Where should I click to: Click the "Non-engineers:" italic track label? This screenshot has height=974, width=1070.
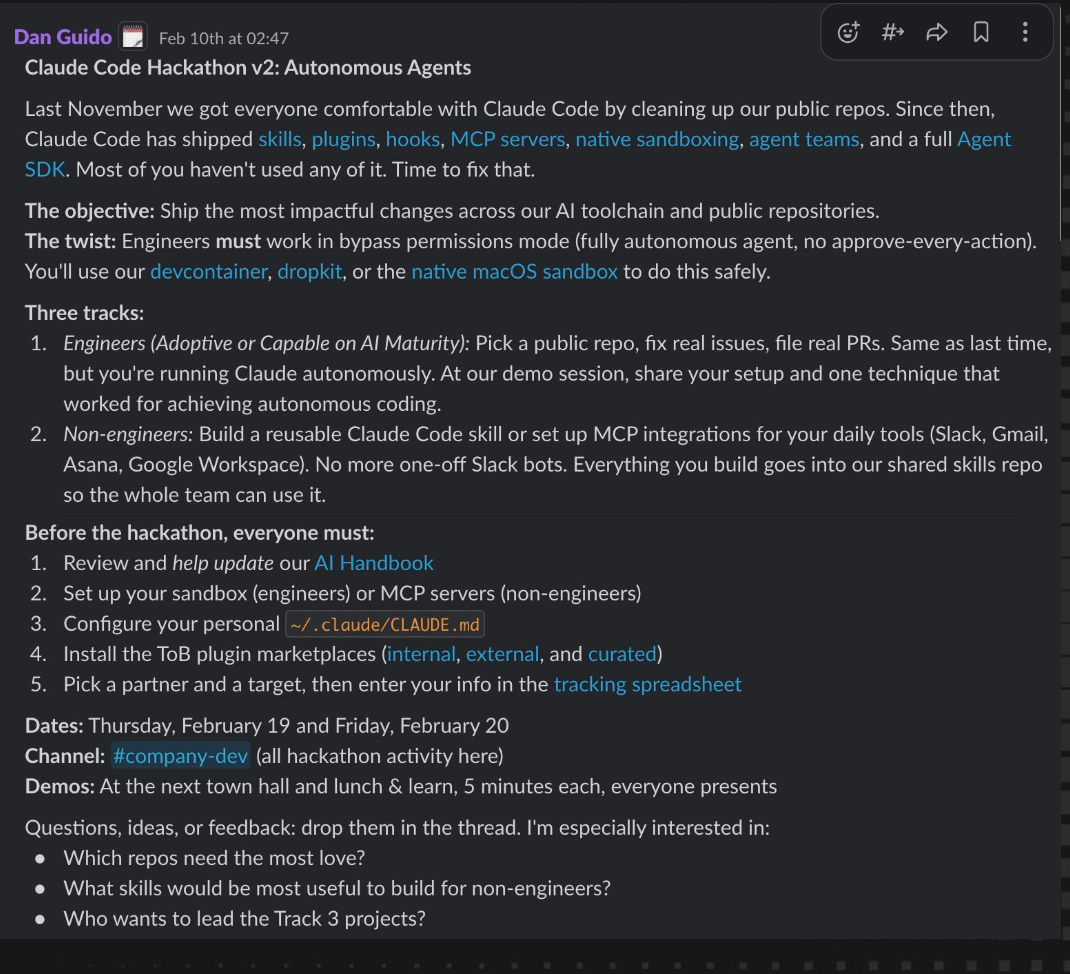click(x=128, y=434)
